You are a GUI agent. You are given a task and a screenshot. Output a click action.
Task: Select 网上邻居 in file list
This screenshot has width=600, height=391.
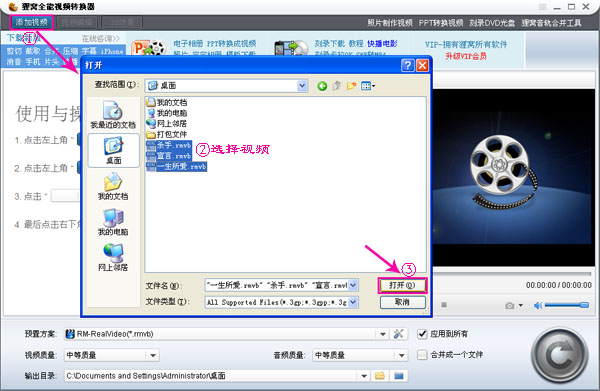tap(167, 124)
